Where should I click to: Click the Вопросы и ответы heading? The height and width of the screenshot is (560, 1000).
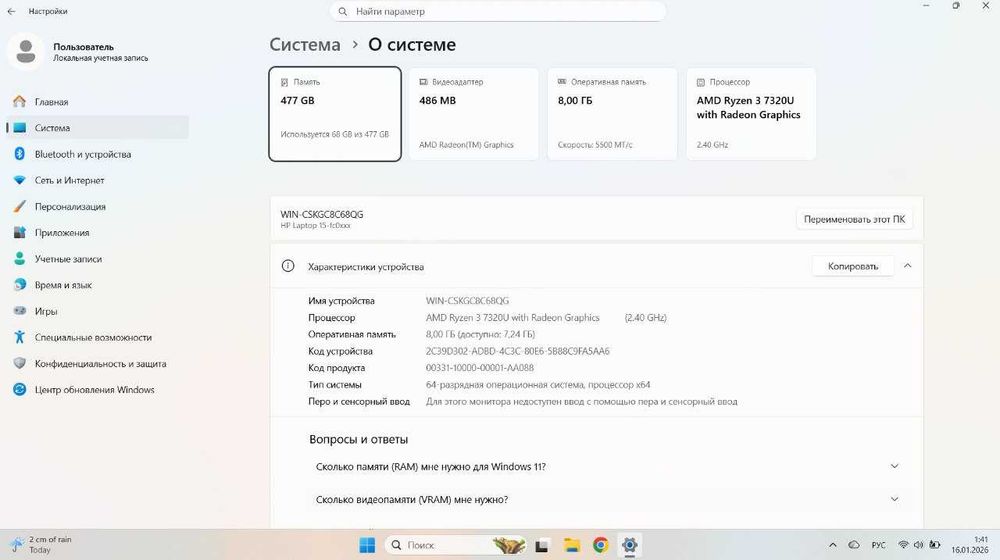click(358, 439)
